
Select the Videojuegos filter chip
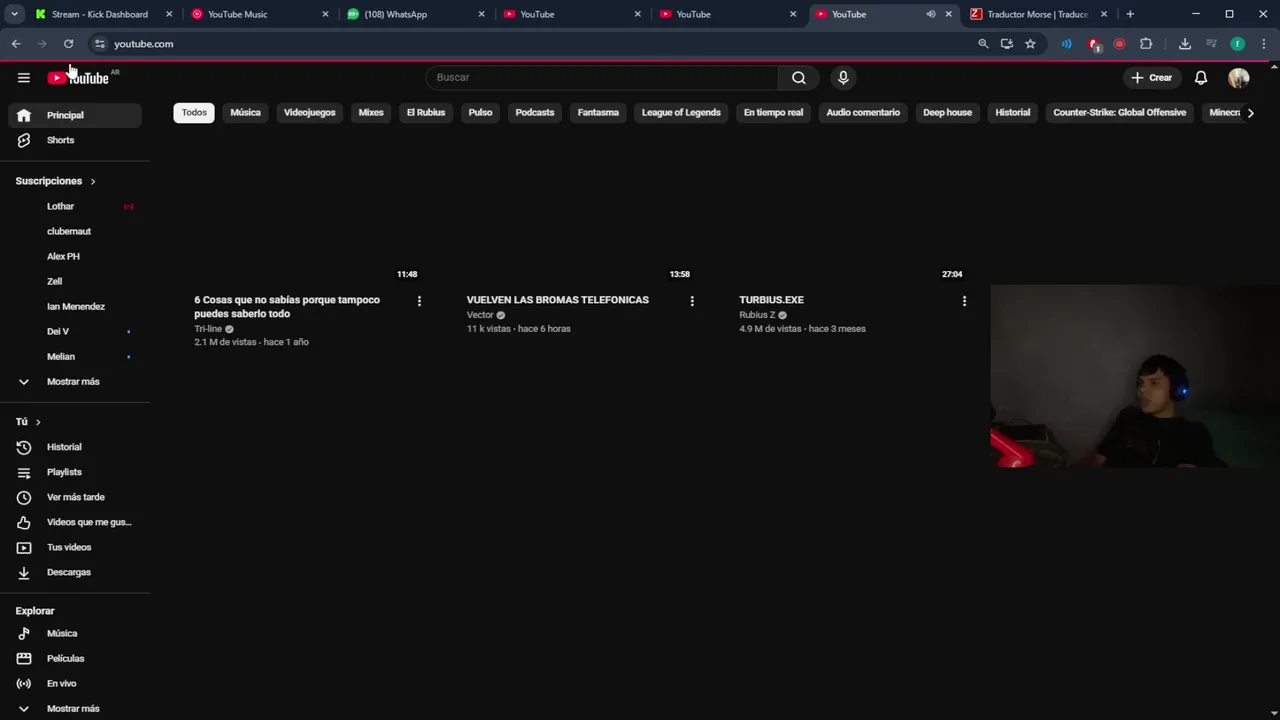309,113
